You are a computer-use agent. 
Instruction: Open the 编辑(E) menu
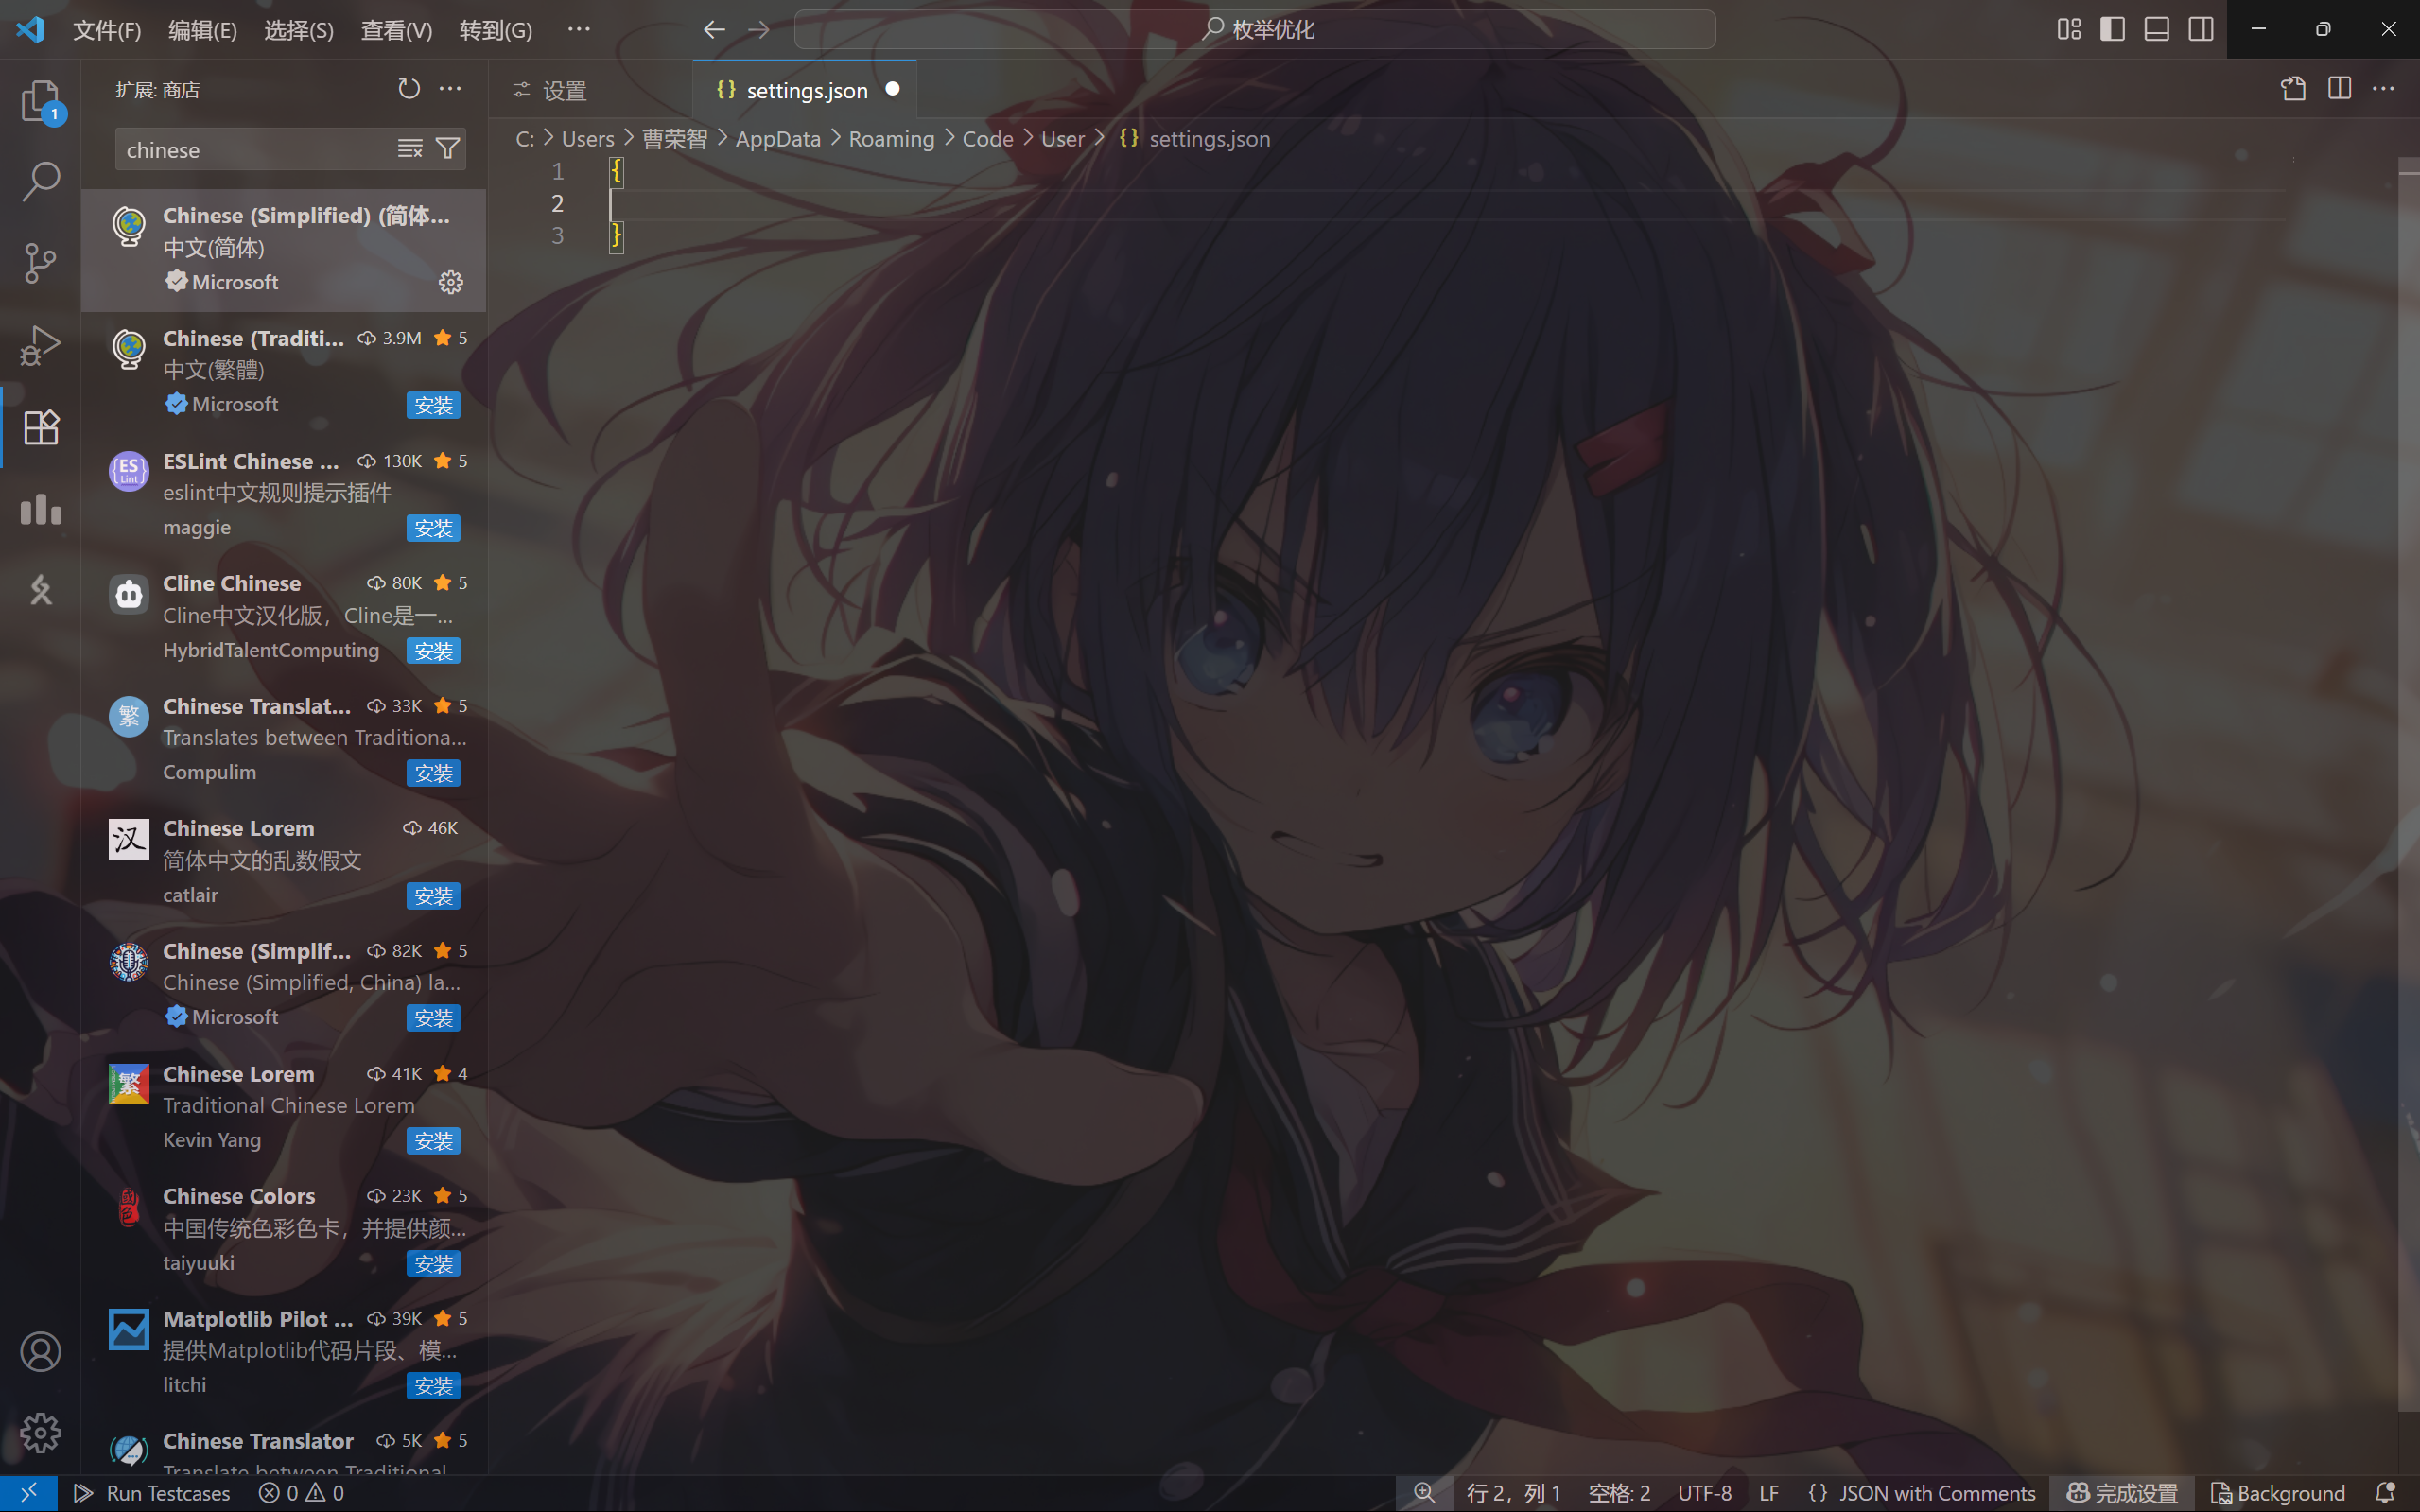(202, 30)
